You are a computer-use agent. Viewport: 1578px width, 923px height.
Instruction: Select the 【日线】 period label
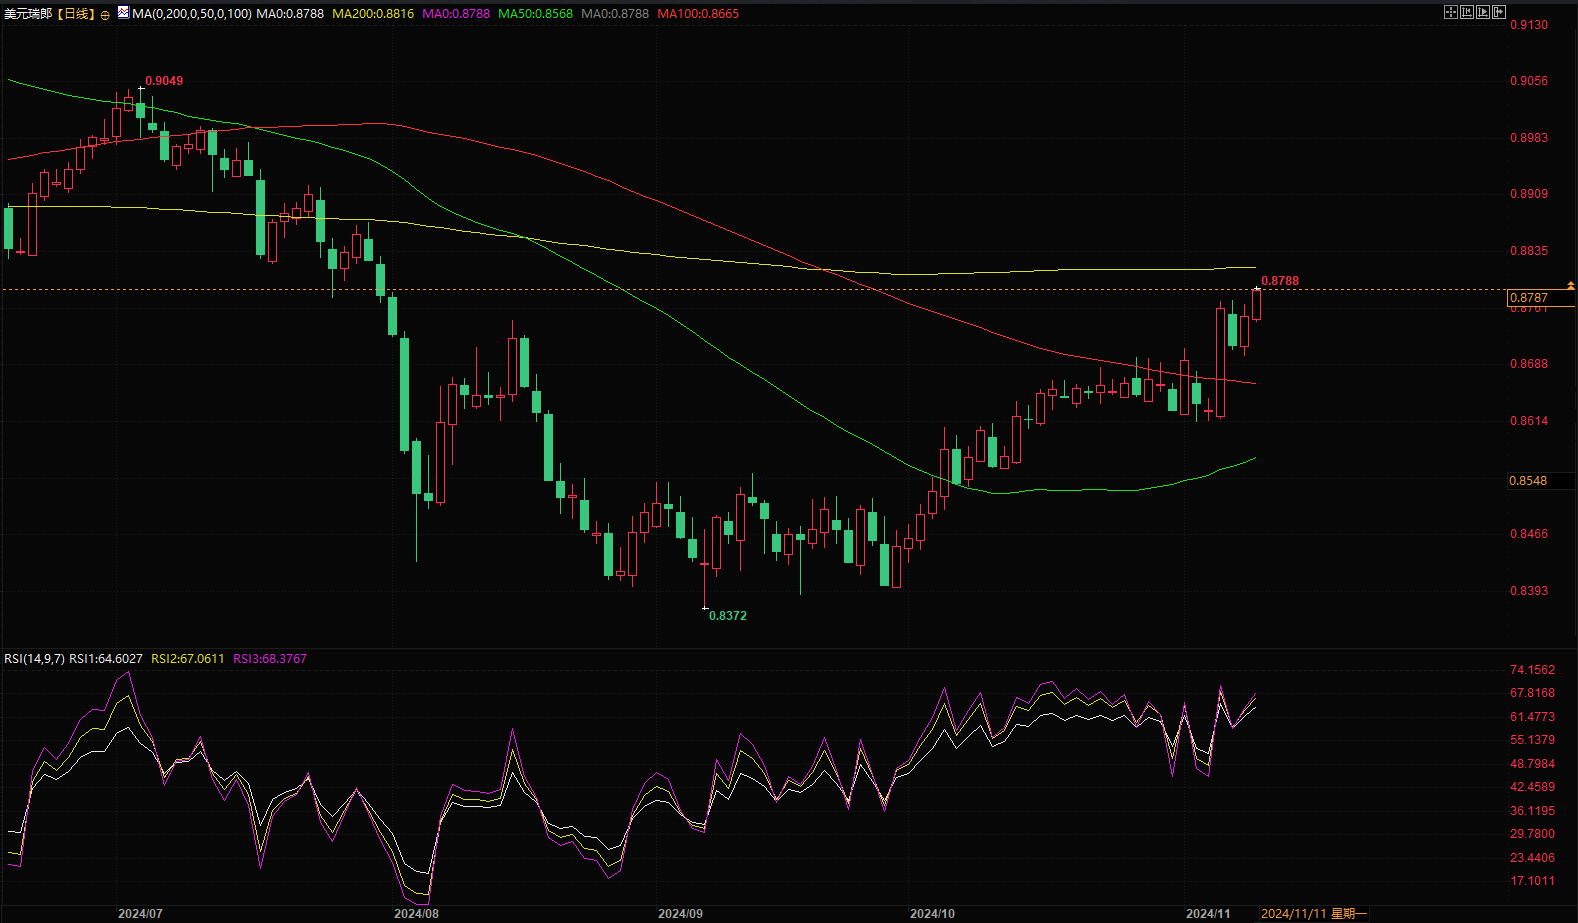click(75, 14)
